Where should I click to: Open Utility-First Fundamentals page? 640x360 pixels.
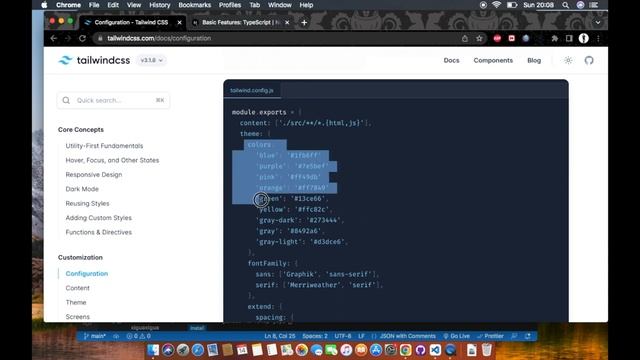pyautogui.click(x=104, y=146)
